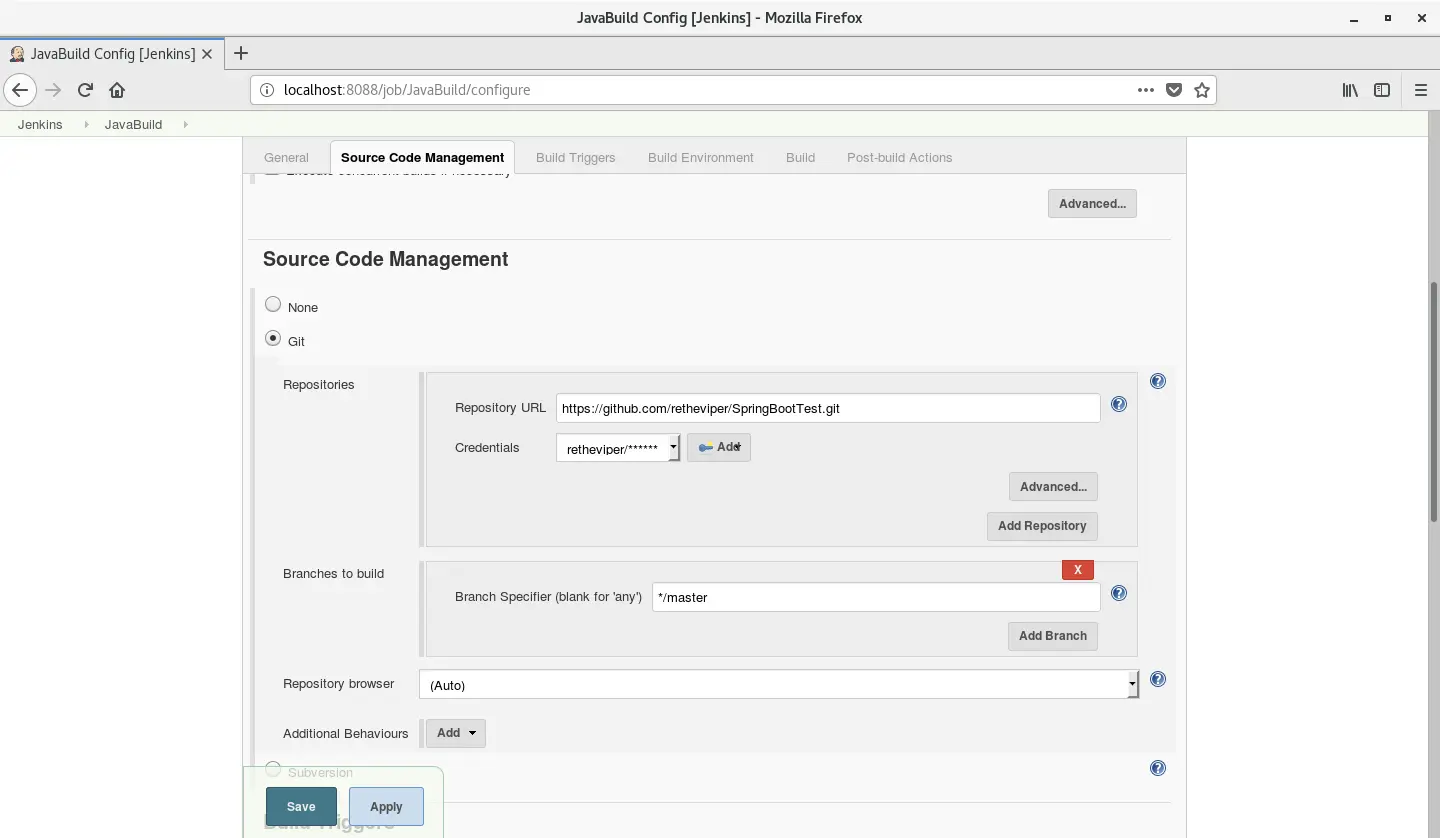Screen dimensions: 1440x838
Task: Open help for Branch Specifier field
Action: (1119, 593)
